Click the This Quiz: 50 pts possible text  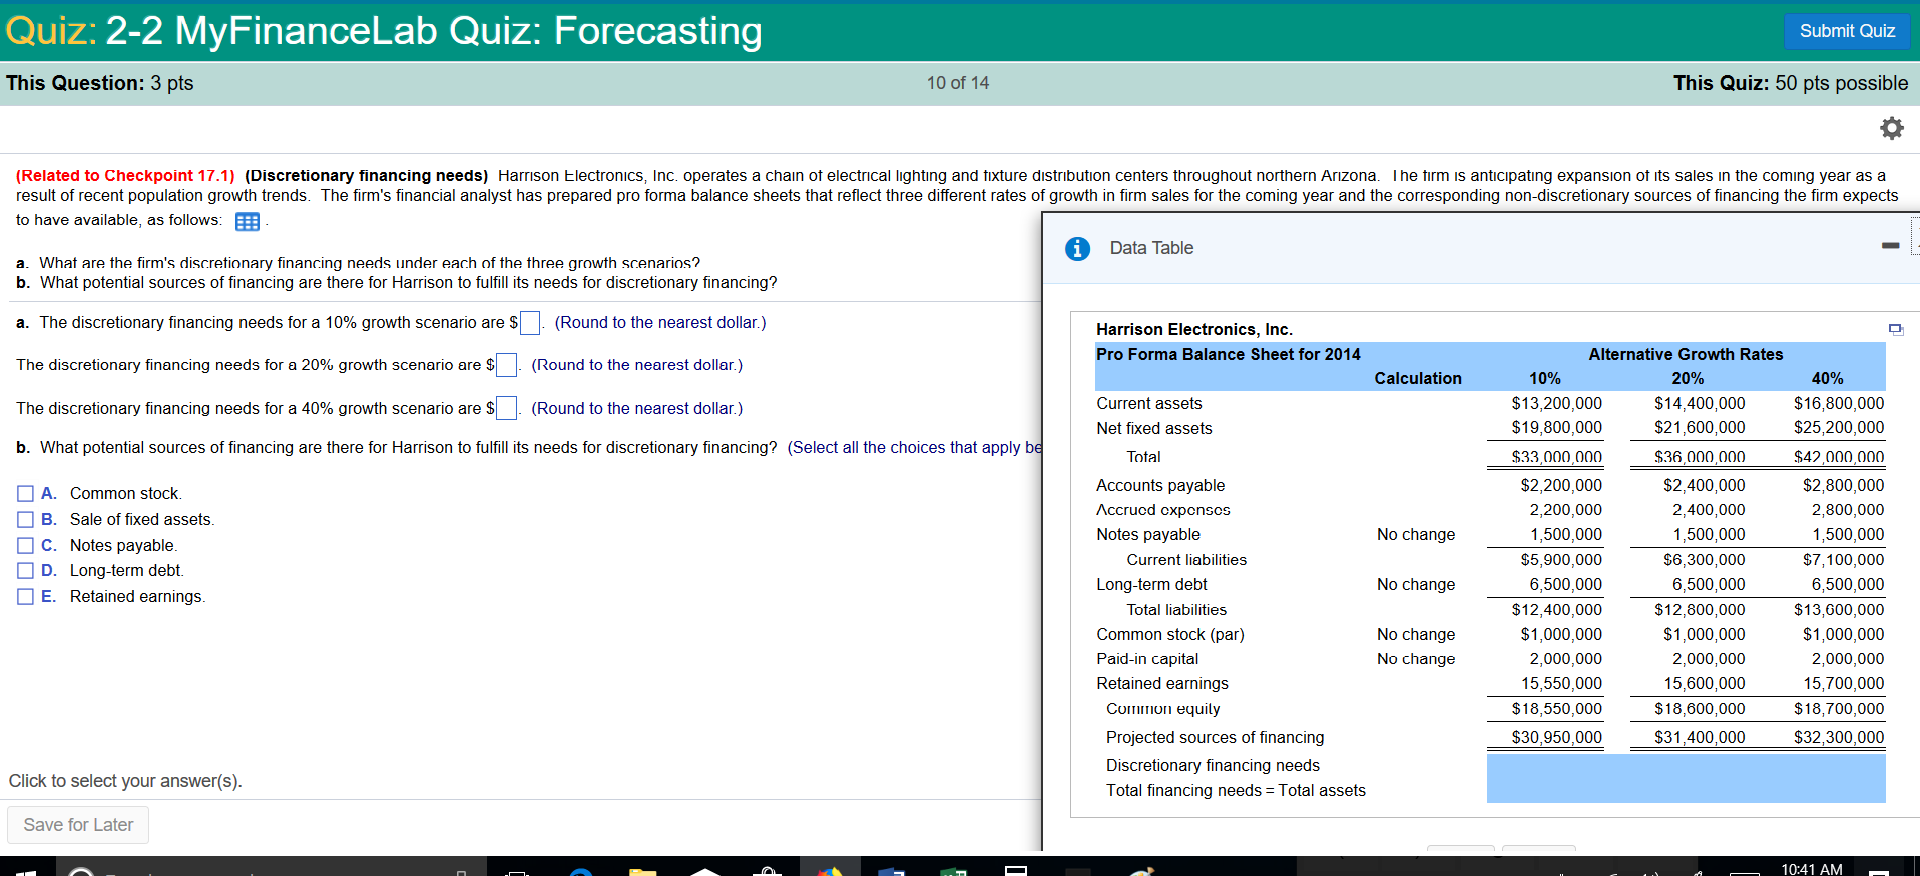coord(1790,83)
